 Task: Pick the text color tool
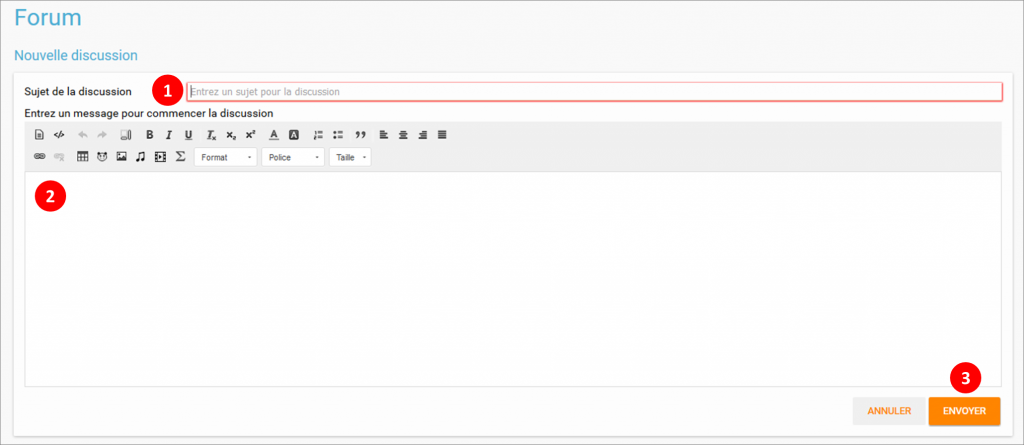point(274,134)
